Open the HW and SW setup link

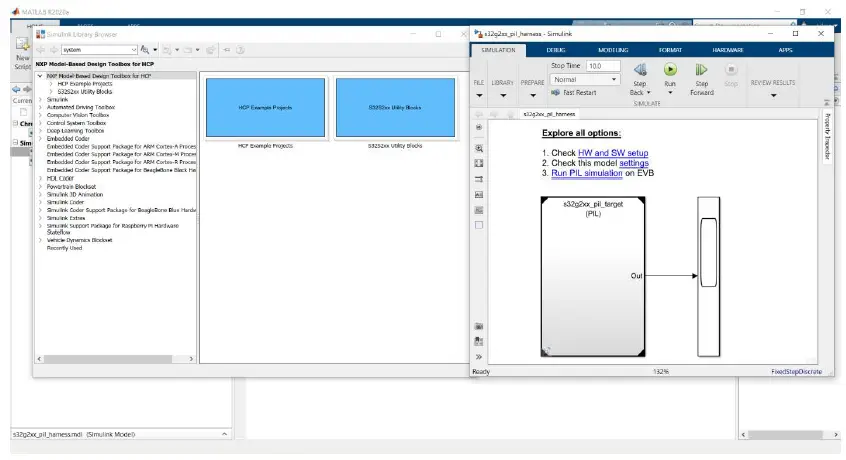click(x=613, y=153)
